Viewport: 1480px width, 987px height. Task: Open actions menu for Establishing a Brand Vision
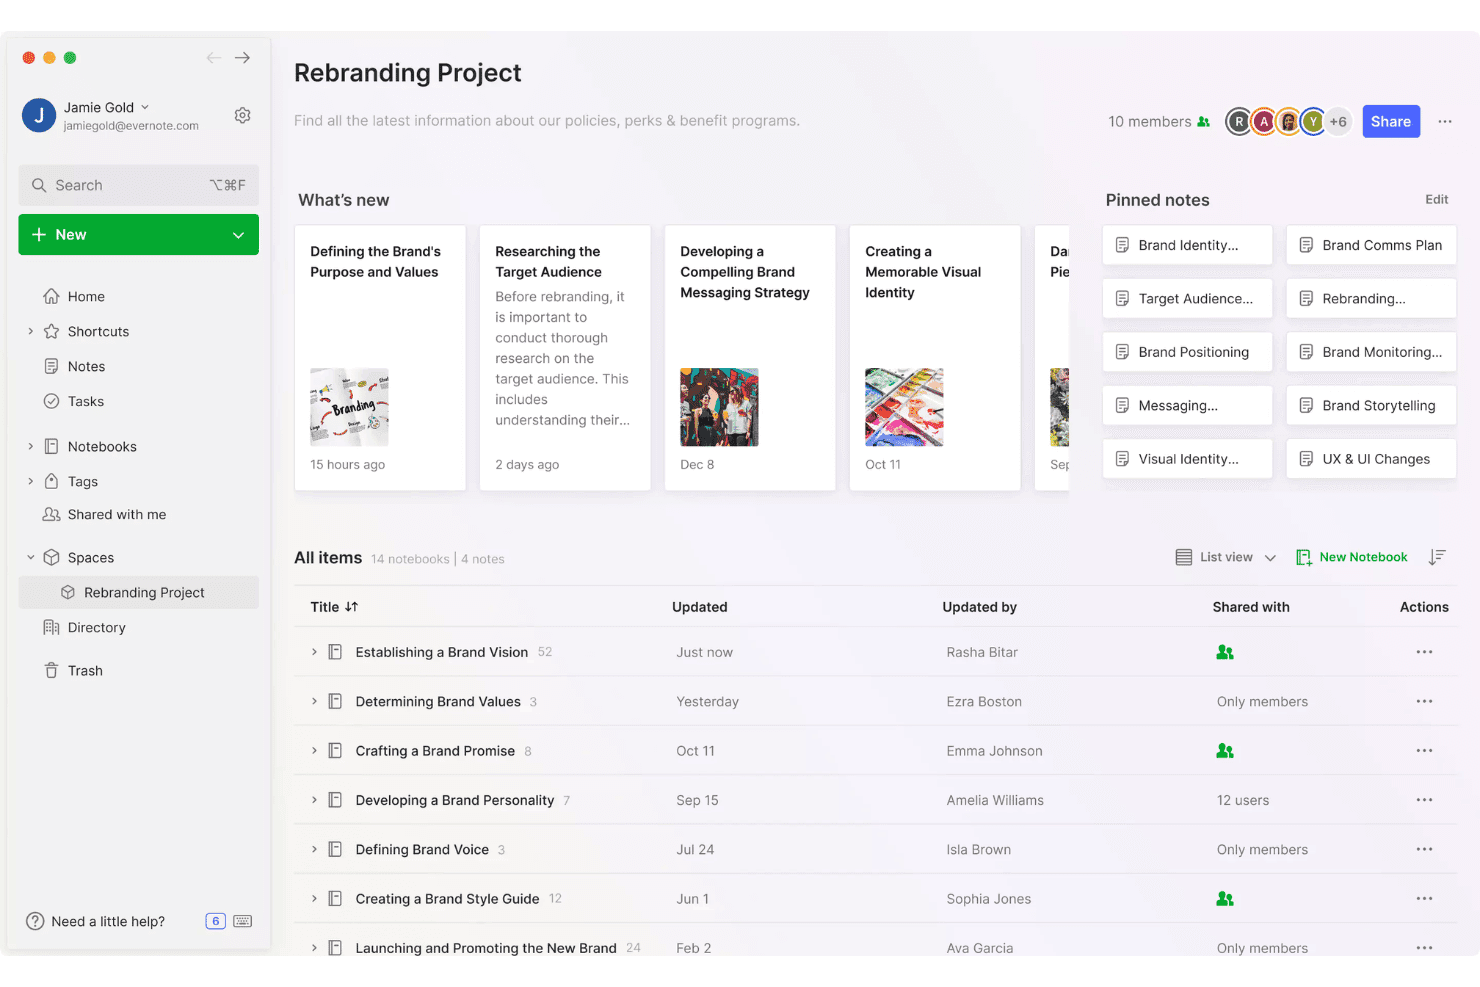(1424, 652)
